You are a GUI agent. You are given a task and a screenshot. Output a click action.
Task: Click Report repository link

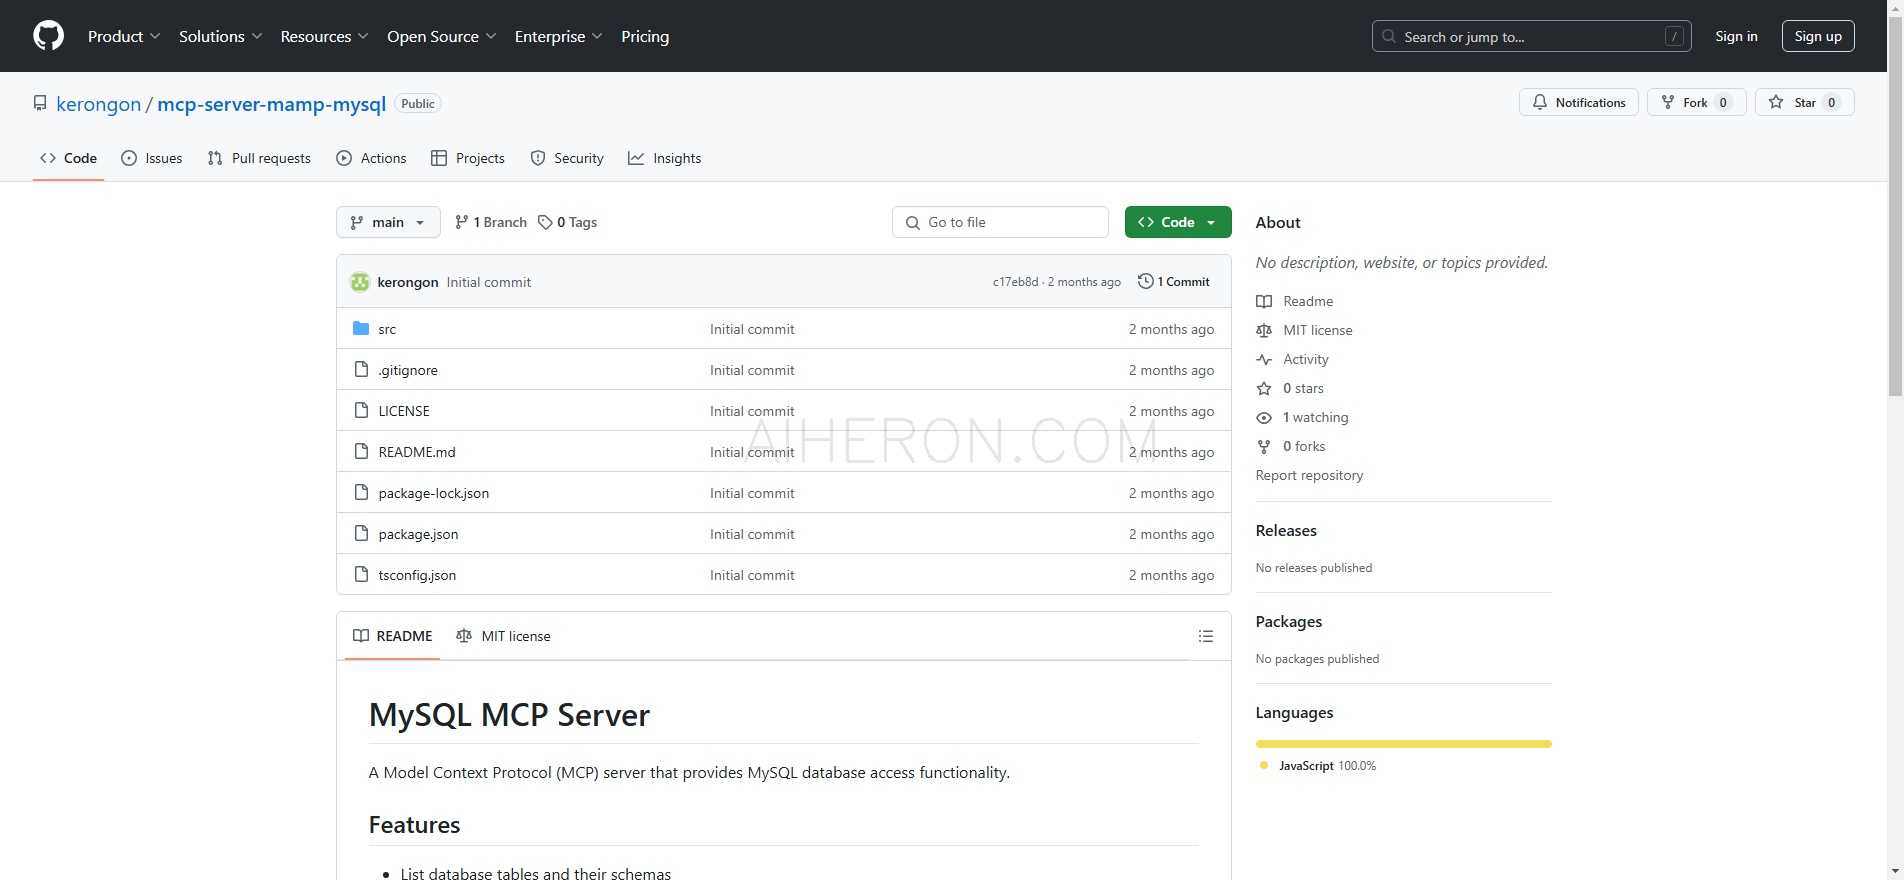(1309, 475)
